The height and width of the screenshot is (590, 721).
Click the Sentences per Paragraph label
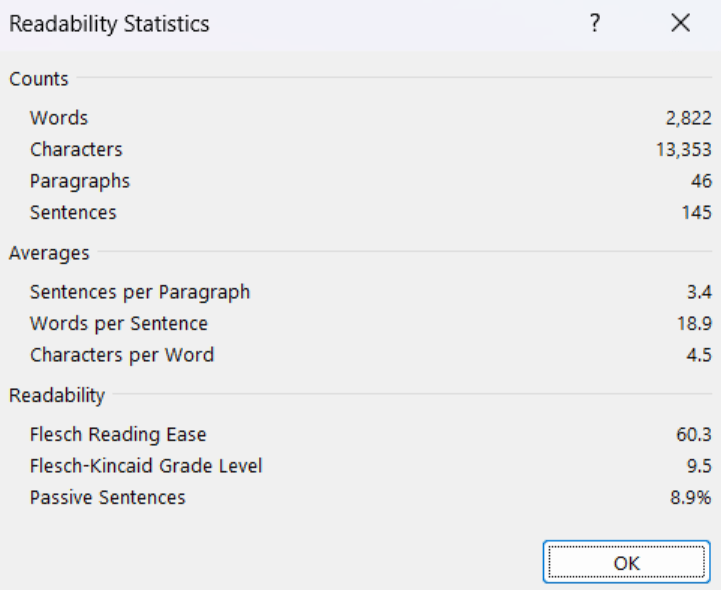(140, 293)
